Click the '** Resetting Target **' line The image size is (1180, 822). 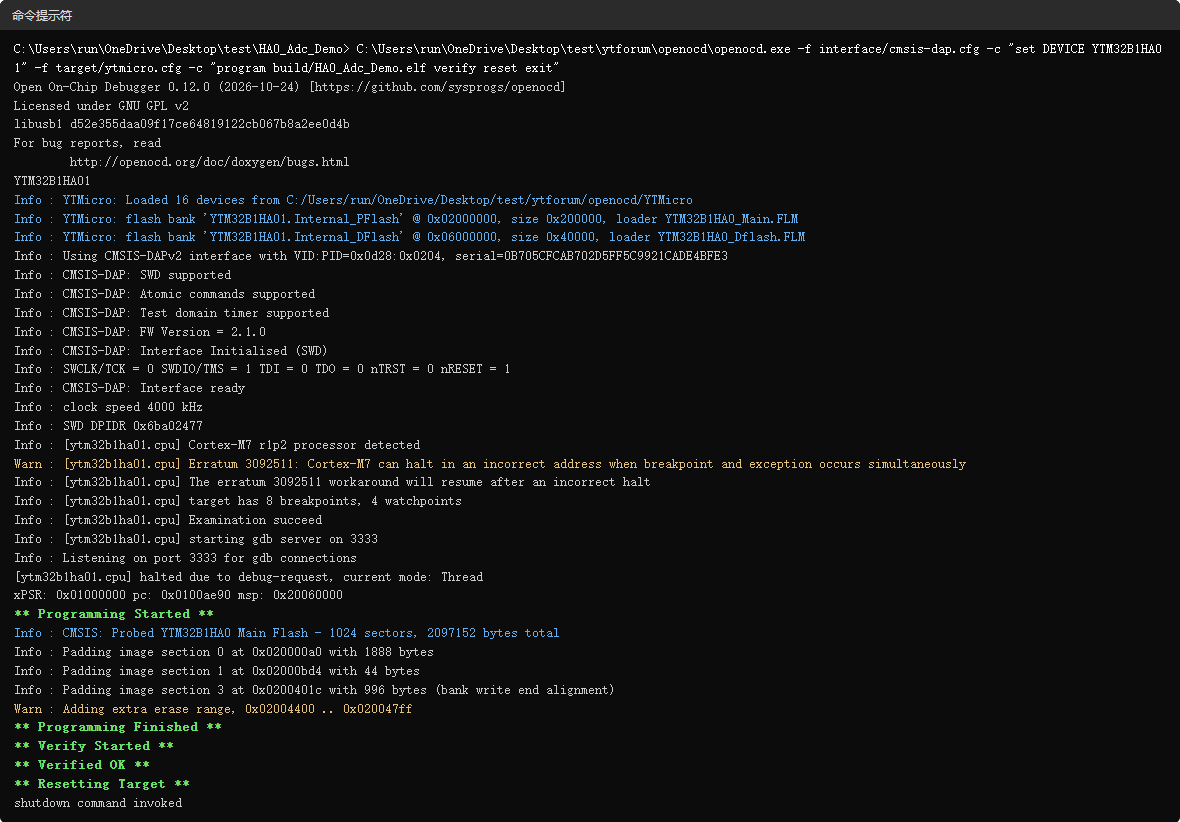[102, 784]
